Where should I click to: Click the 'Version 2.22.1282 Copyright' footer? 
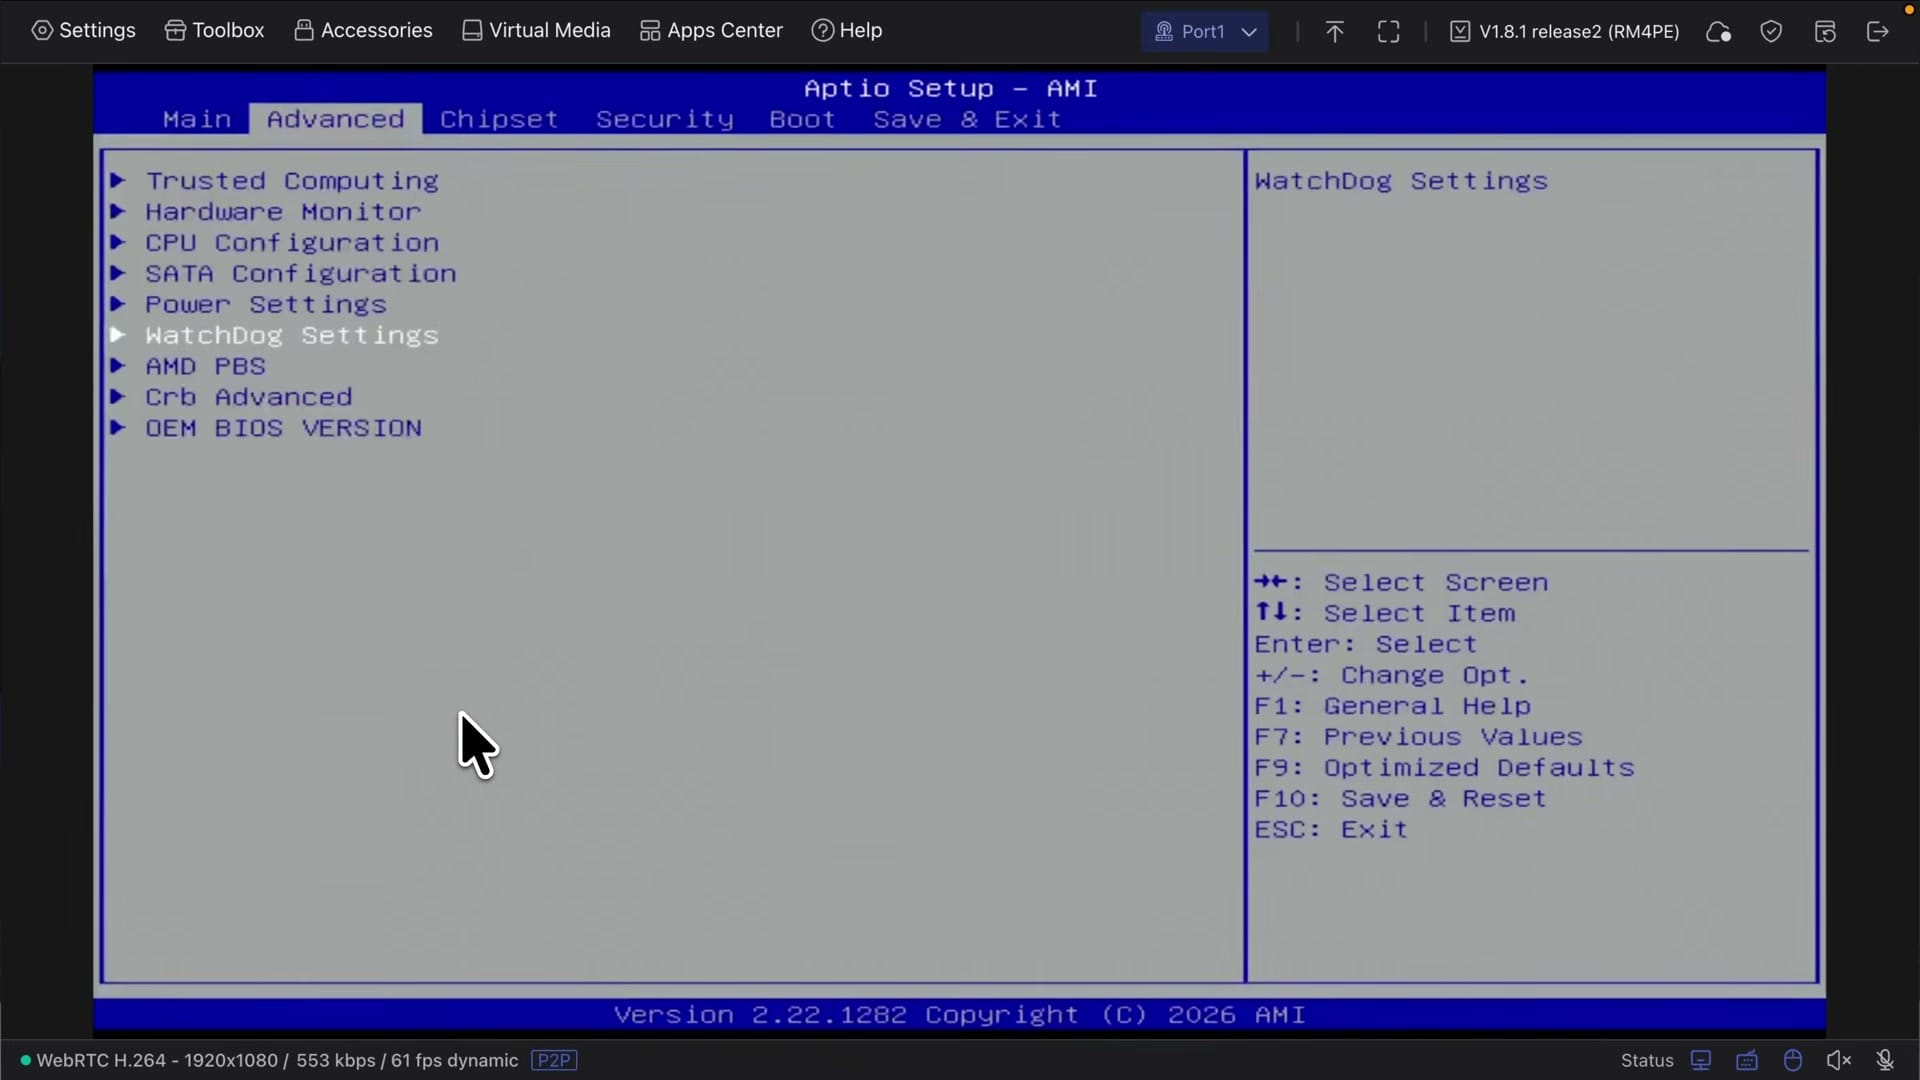[959, 1015]
